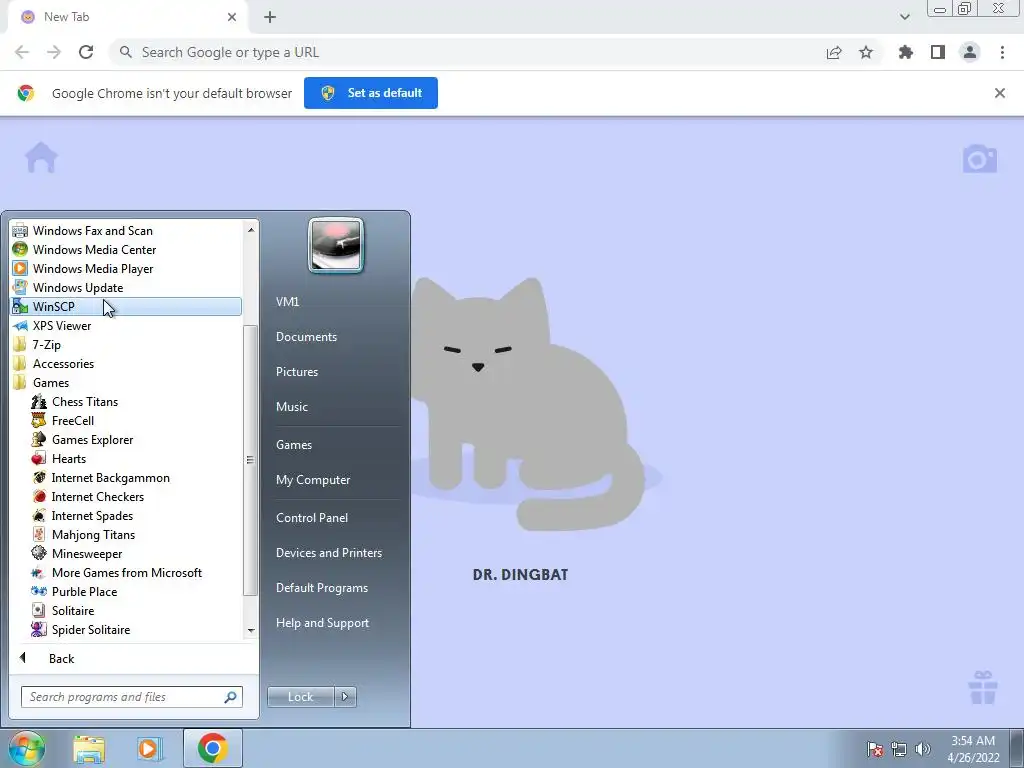1024x768 pixels.
Task: Reload the page
Action: click(x=86, y=52)
